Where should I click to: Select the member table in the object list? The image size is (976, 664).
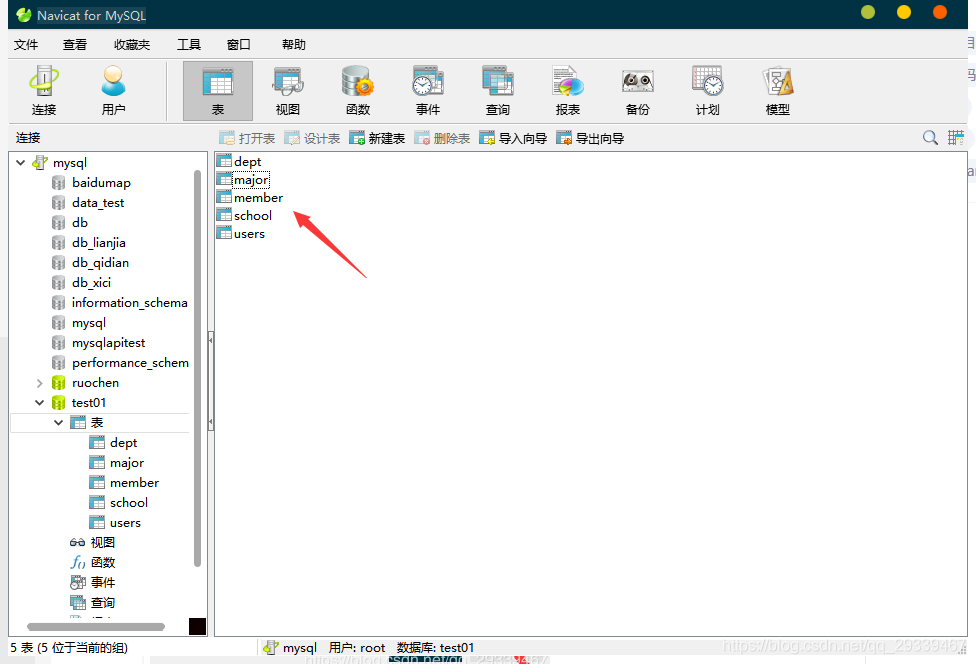pyautogui.click(x=250, y=198)
